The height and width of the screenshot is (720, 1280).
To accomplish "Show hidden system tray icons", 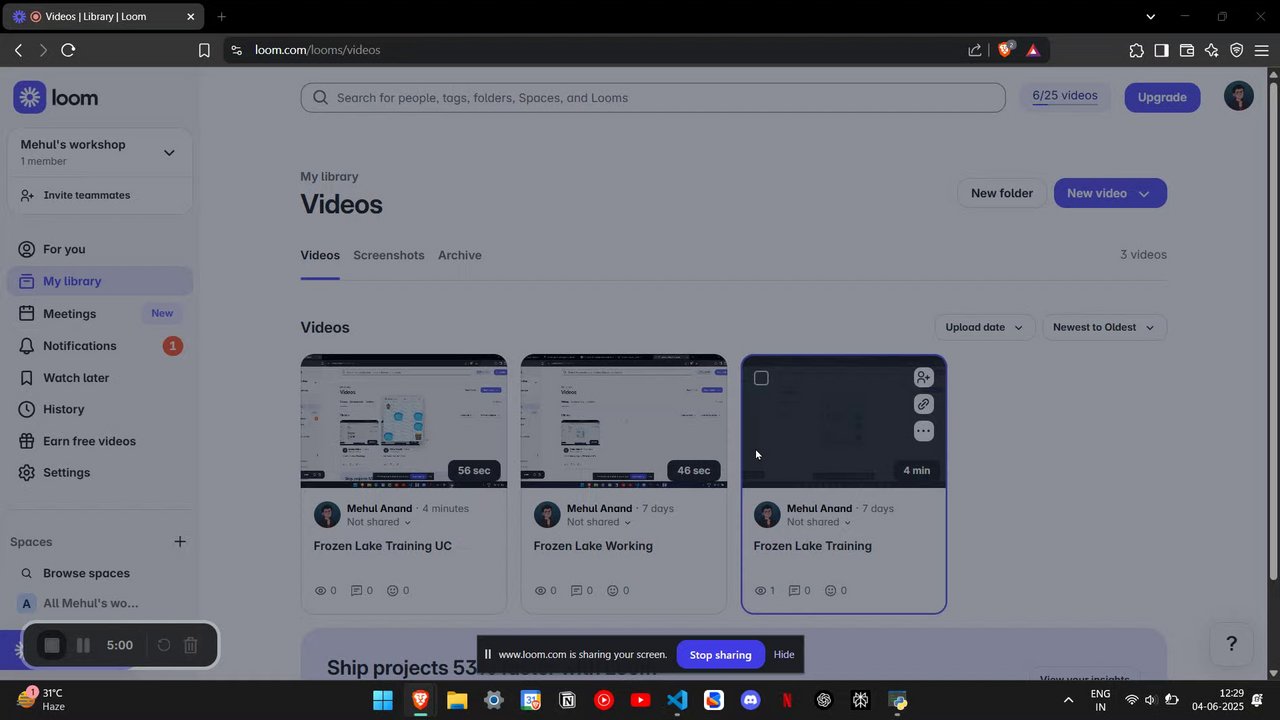I will 1068,700.
